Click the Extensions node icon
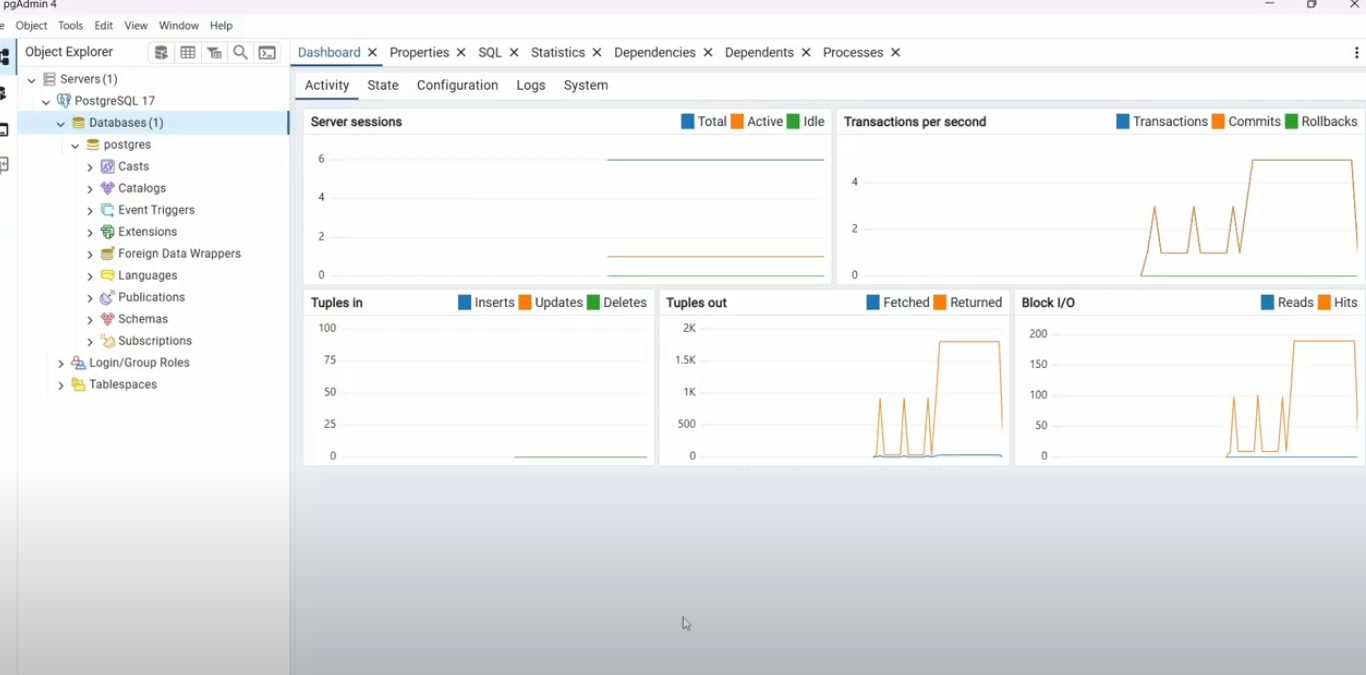Viewport: 1366px width, 675px height. 107,232
